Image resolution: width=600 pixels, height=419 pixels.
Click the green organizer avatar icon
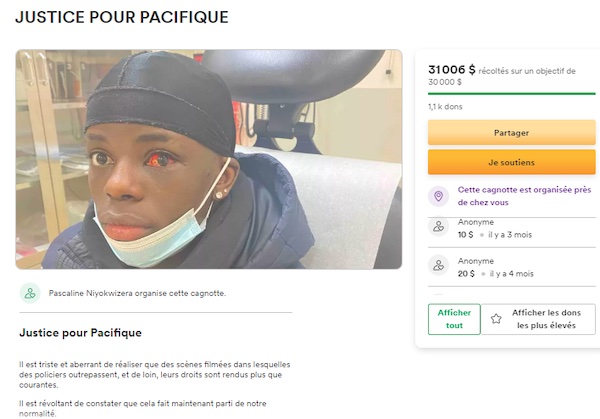pos(30,293)
